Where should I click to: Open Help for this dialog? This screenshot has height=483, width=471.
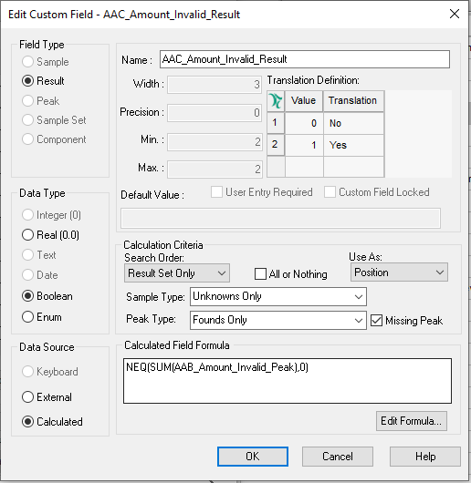(425, 456)
